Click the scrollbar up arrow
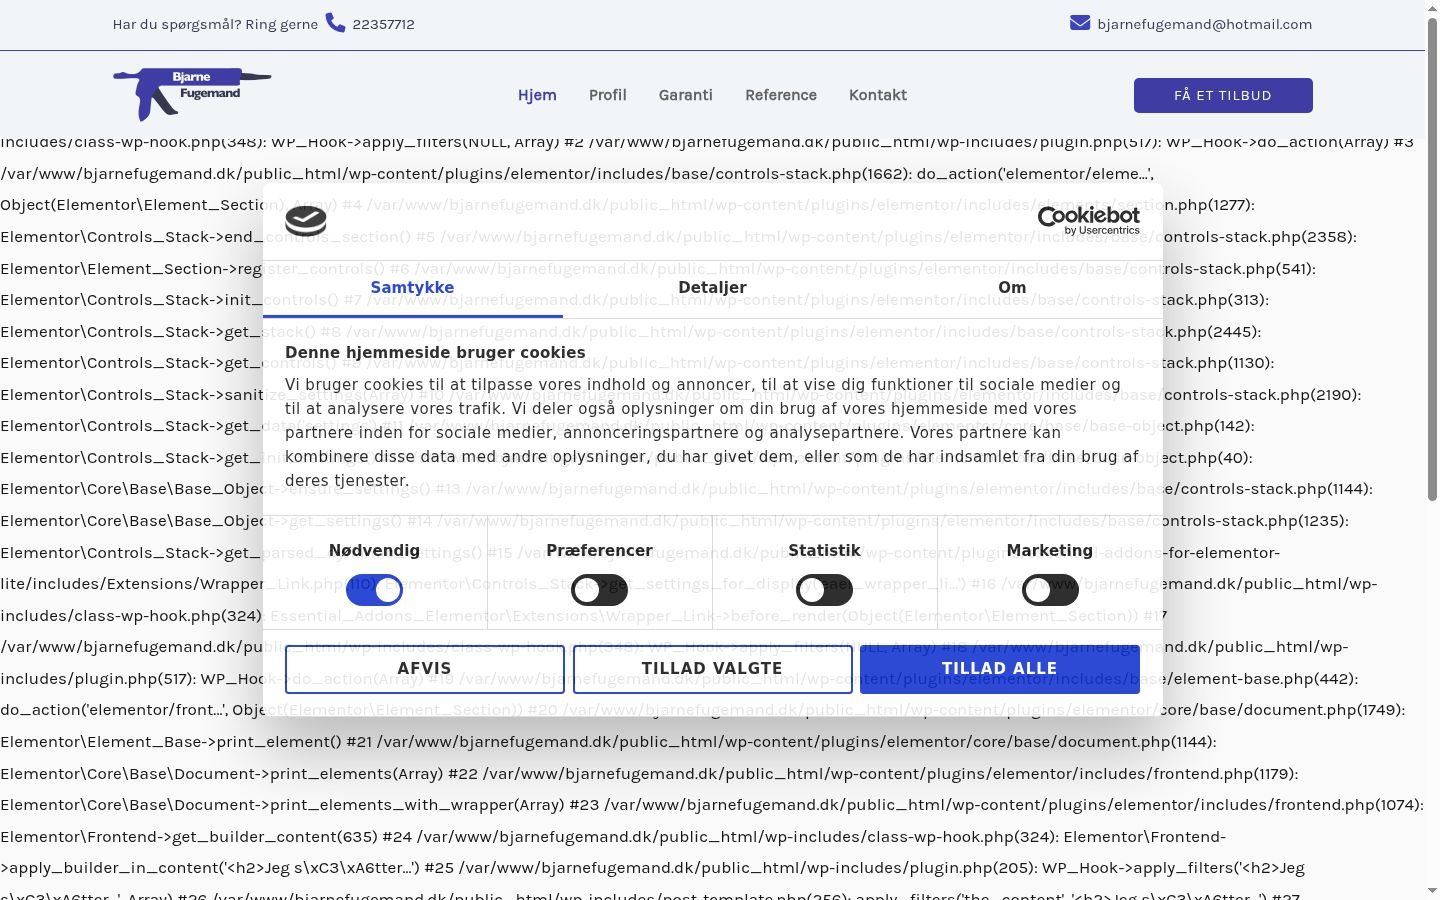The width and height of the screenshot is (1440, 900). click(1432, 7)
